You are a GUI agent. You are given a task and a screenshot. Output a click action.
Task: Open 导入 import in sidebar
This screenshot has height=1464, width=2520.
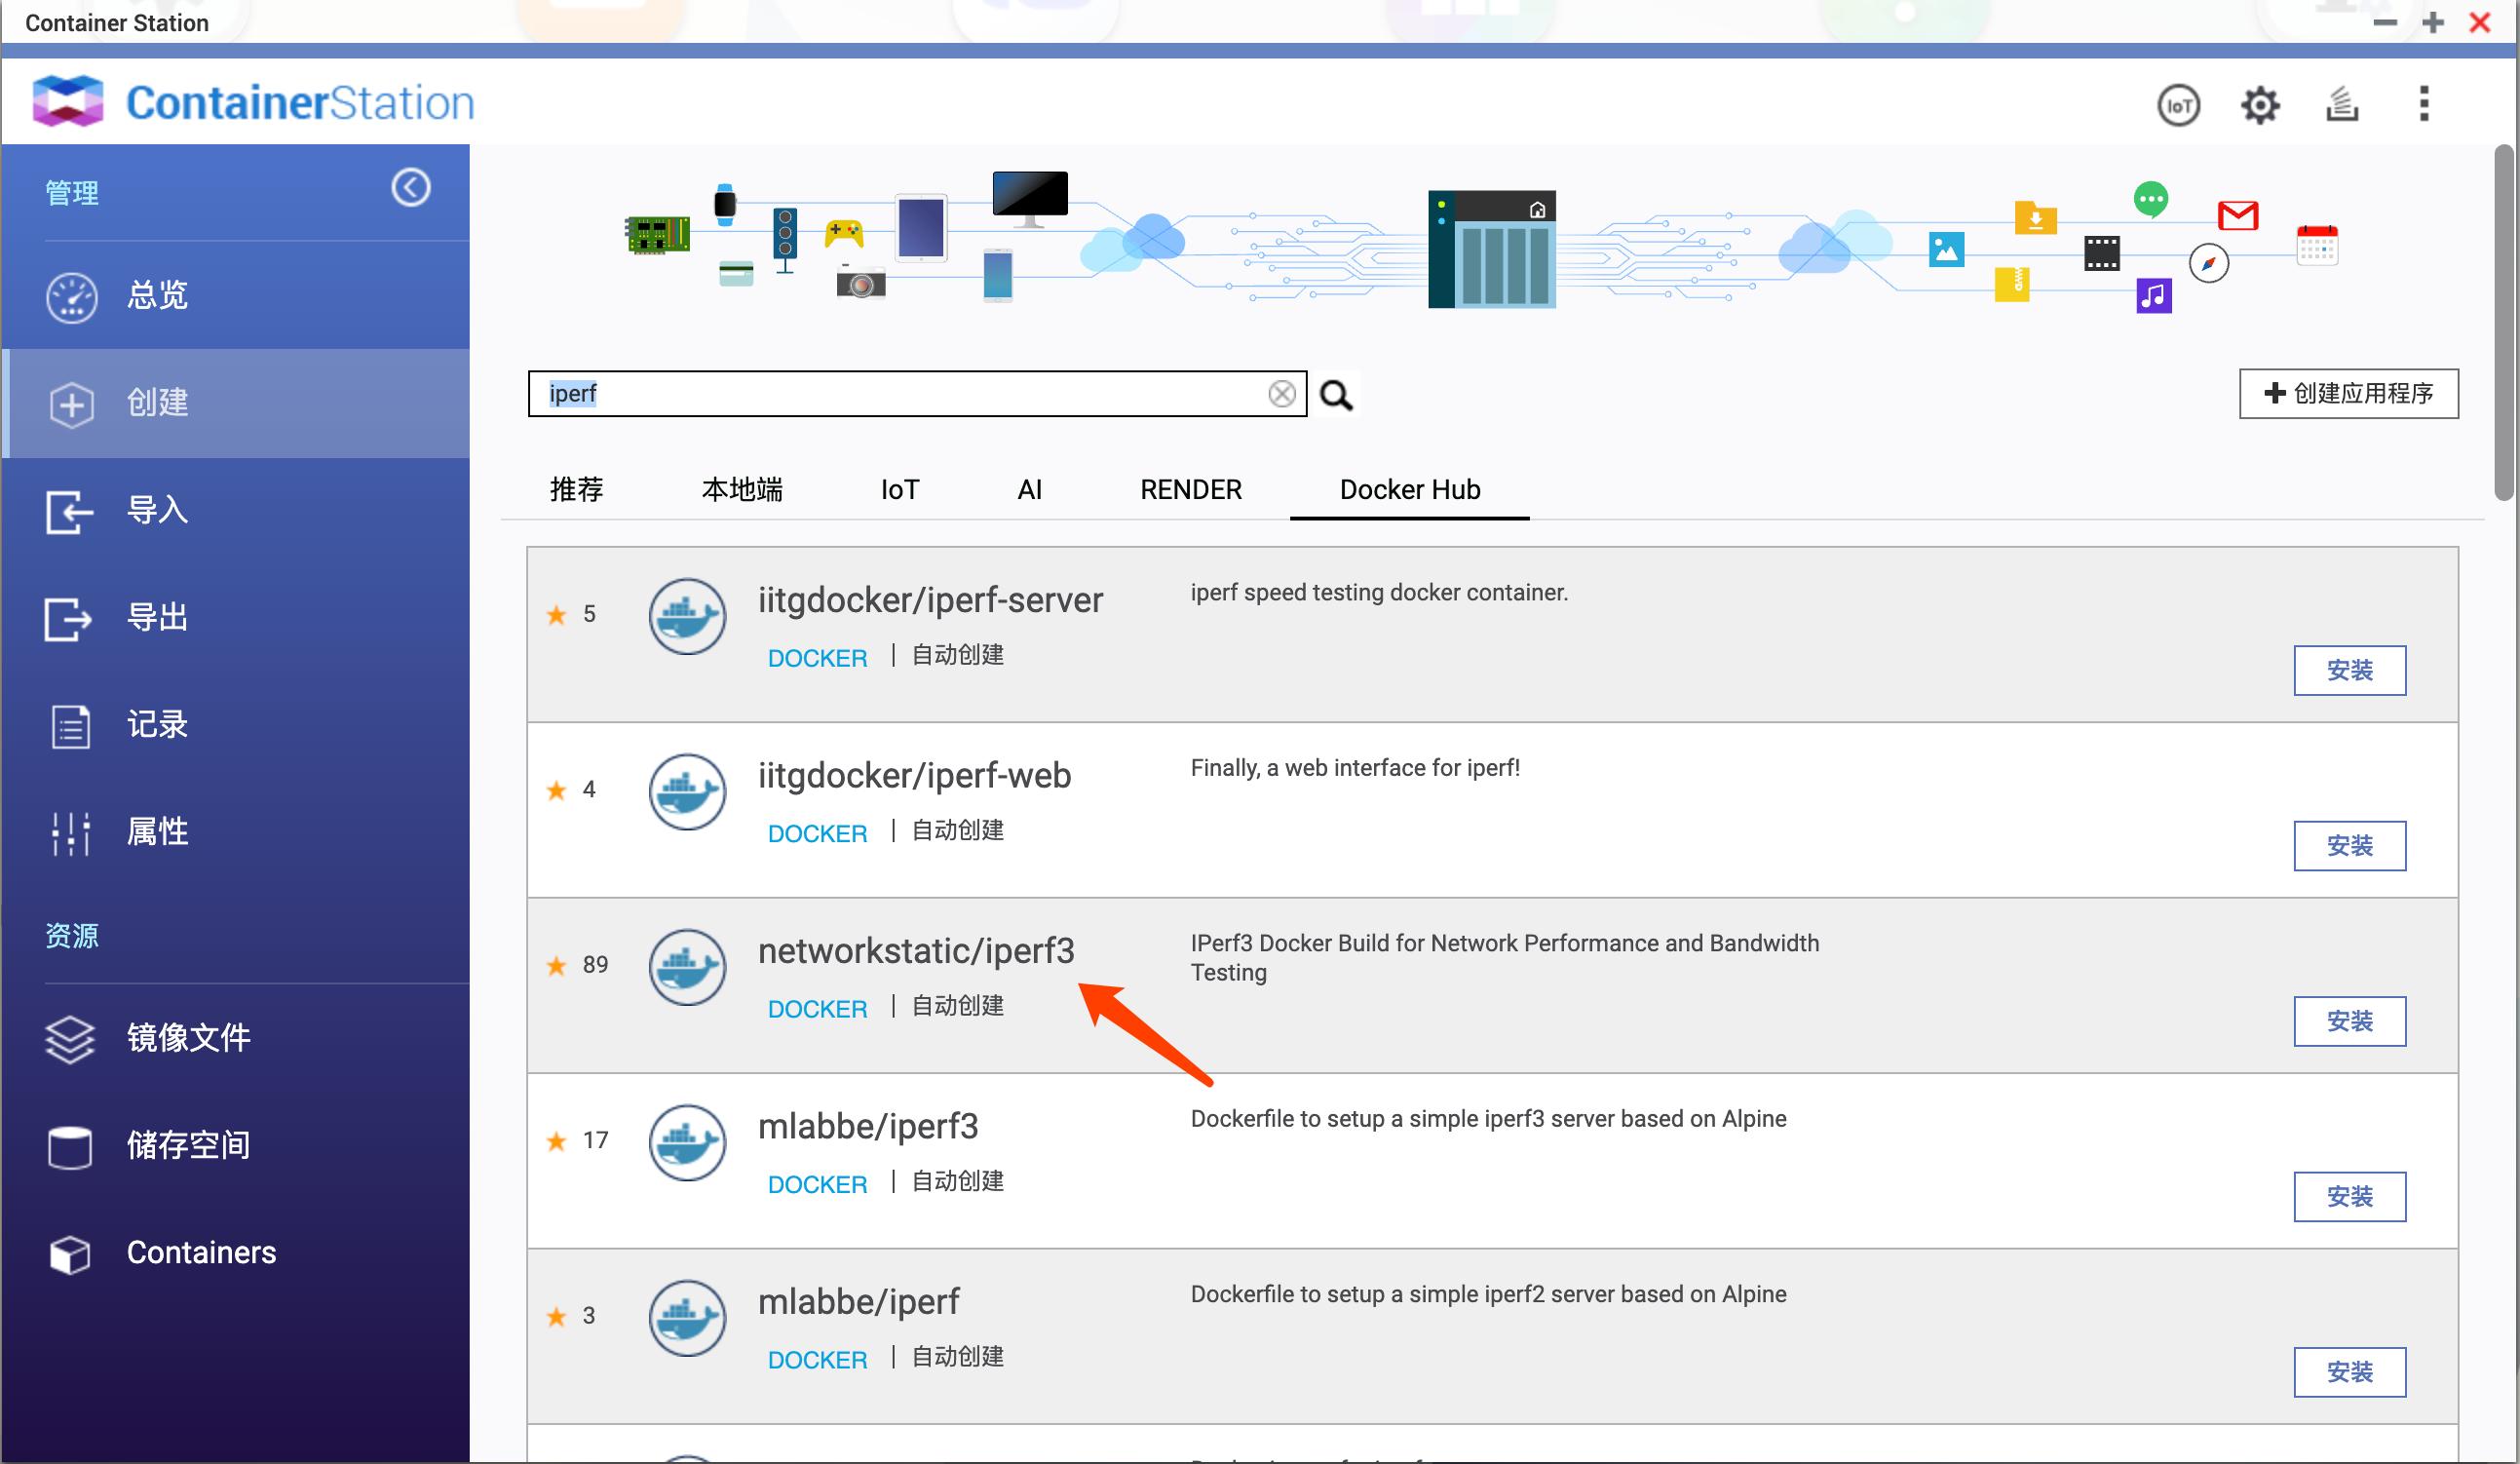pyautogui.click(x=157, y=510)
